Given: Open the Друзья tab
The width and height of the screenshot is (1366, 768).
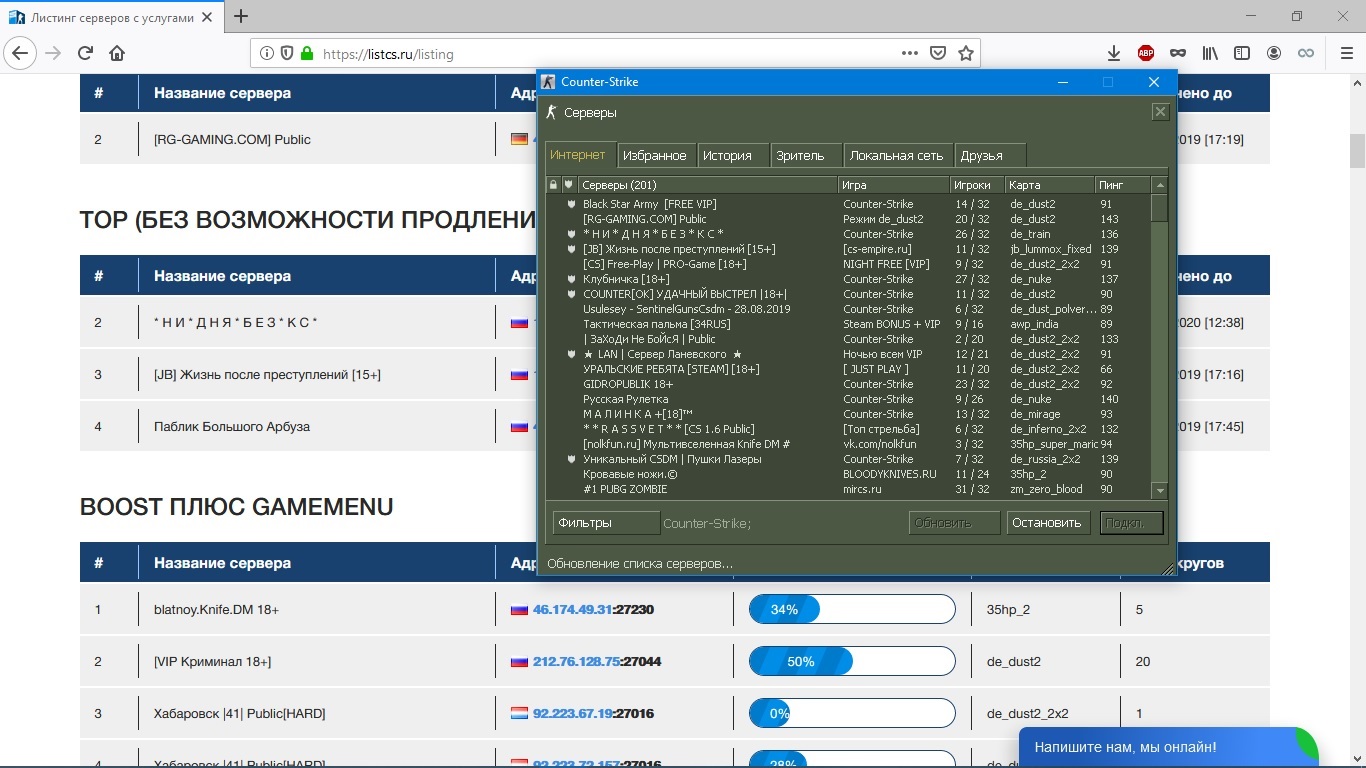Looking at the screenshot, I should click(x=991, y=155).
